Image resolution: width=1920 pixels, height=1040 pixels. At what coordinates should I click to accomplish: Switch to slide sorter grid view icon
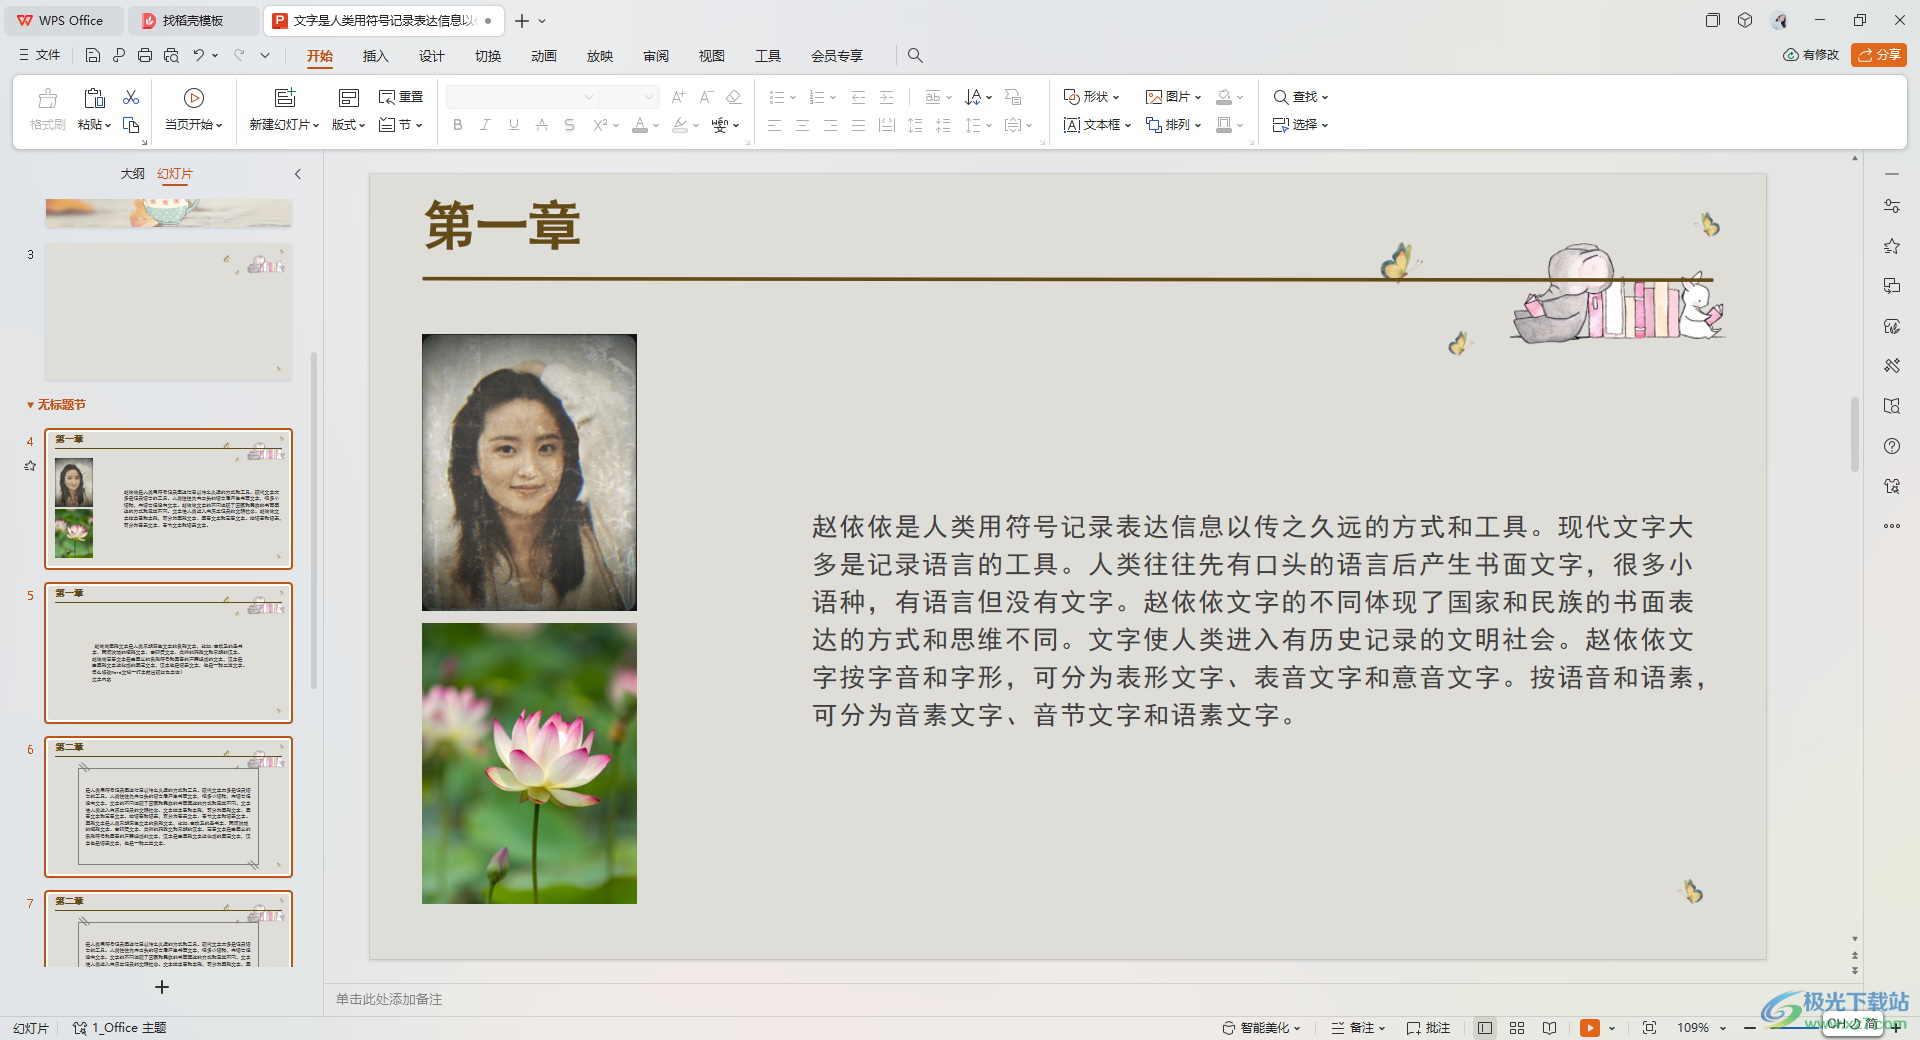tap(1517, 1028)
